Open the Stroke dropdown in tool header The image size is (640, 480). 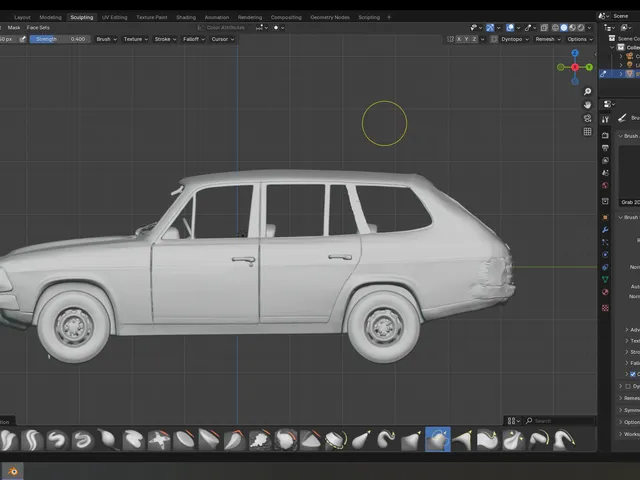[165, 39]
